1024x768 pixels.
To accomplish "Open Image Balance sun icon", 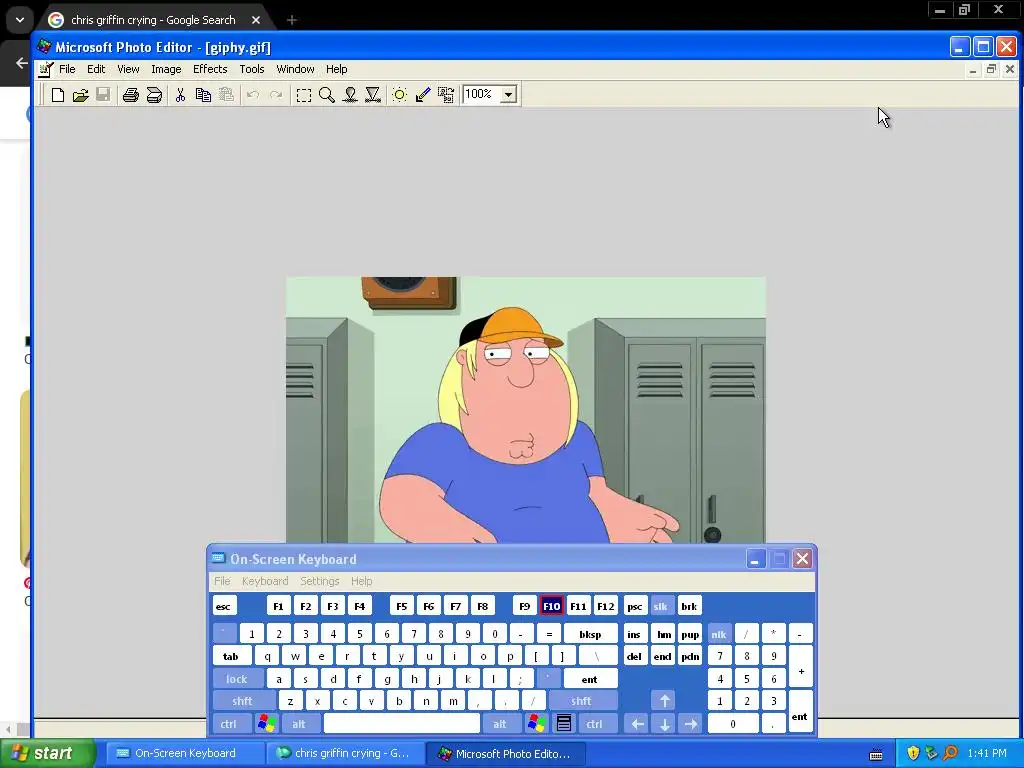I will tap(400, 95).
